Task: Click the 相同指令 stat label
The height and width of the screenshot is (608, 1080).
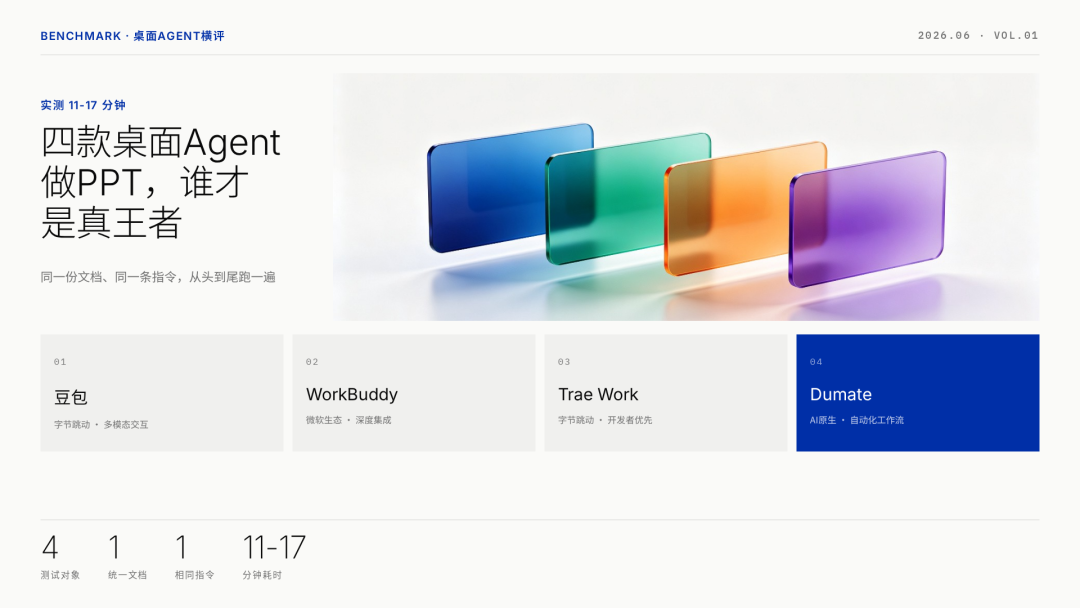Action: tap(194, 575)
